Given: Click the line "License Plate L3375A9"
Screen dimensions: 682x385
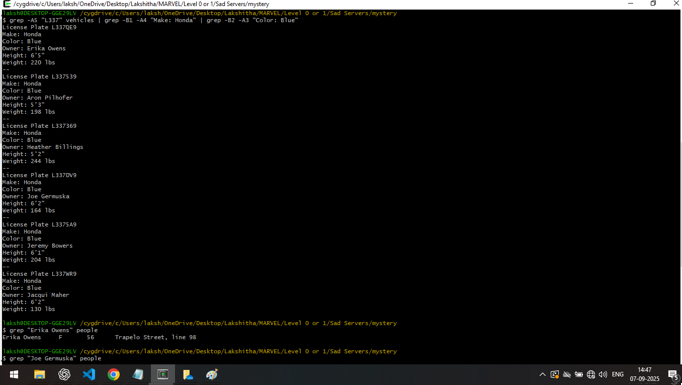Looking at the screenshot, I should [x=39, y=224].
